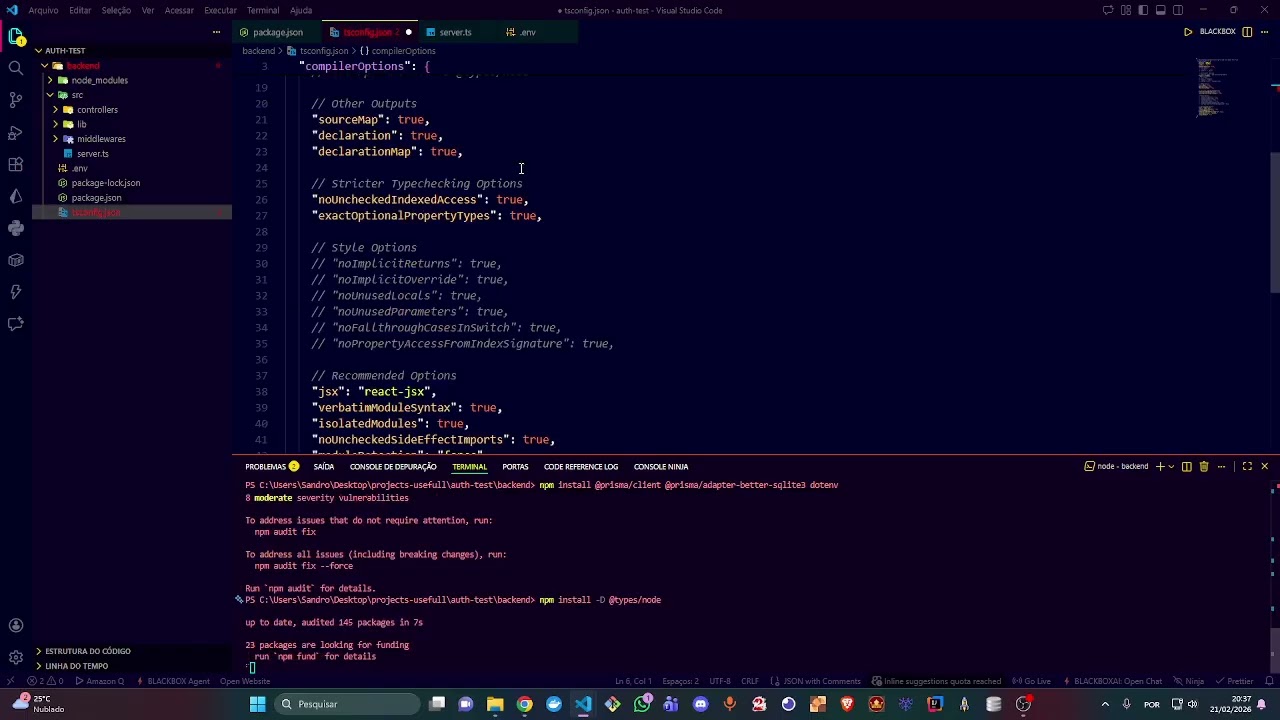Open Windows Start button on taskbar
The width and height of the screenshot is (1280, 720).
[x=257, y=704]
